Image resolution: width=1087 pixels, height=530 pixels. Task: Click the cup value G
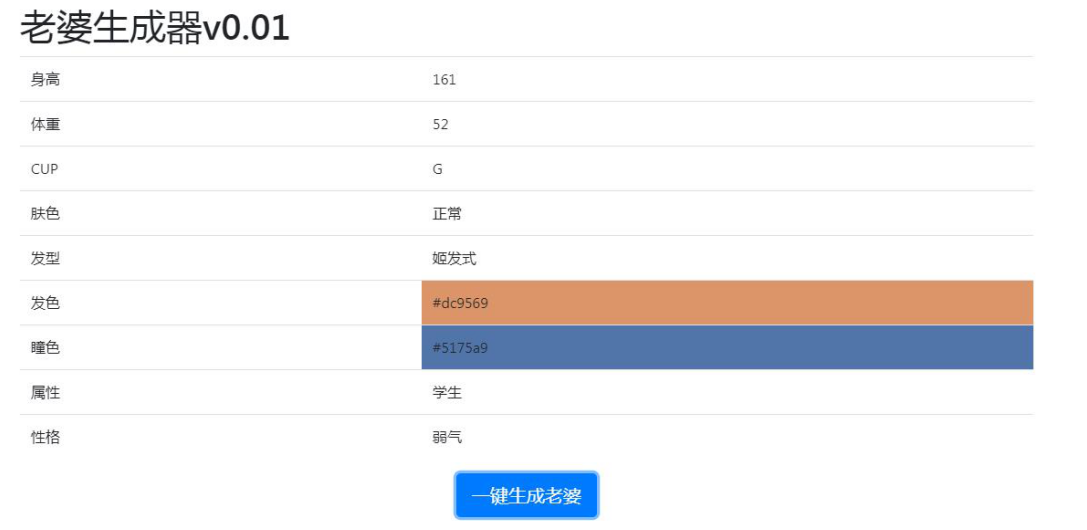click(x=437, y=170)
